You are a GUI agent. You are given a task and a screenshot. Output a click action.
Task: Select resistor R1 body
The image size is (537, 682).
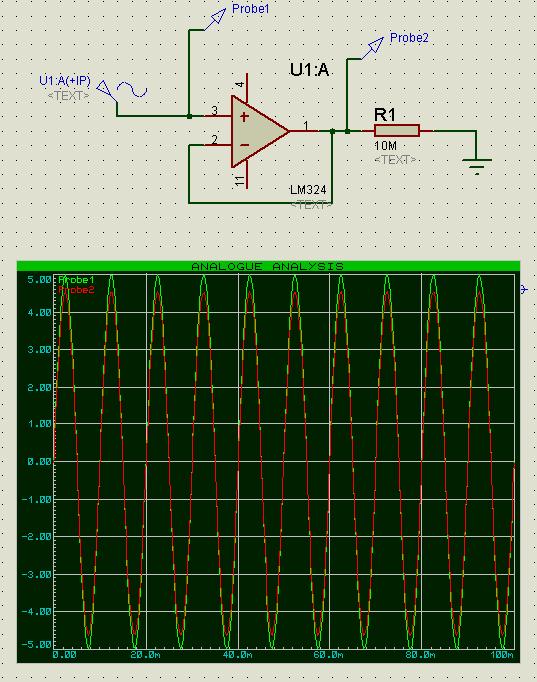click(x=397, y=130)
